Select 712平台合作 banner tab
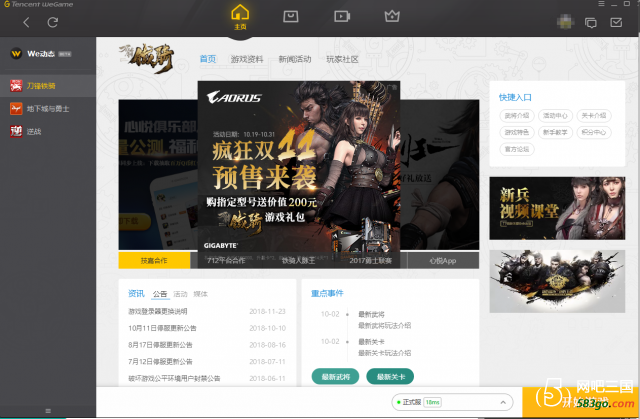640x419 pixels. coord(226,260)
